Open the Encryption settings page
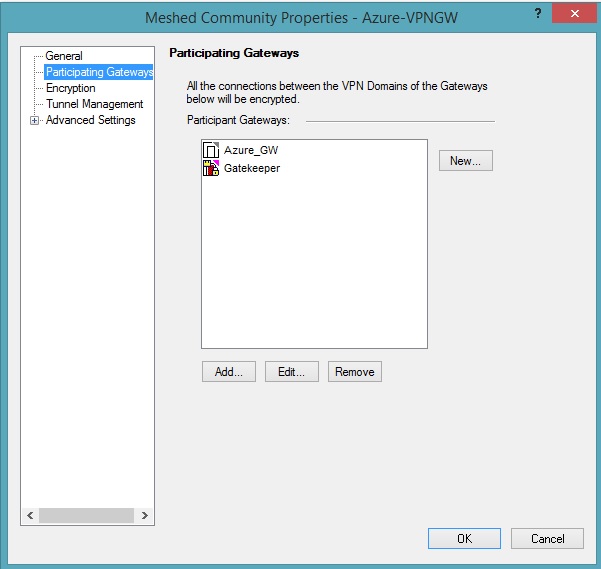 (x=71, y=88)
